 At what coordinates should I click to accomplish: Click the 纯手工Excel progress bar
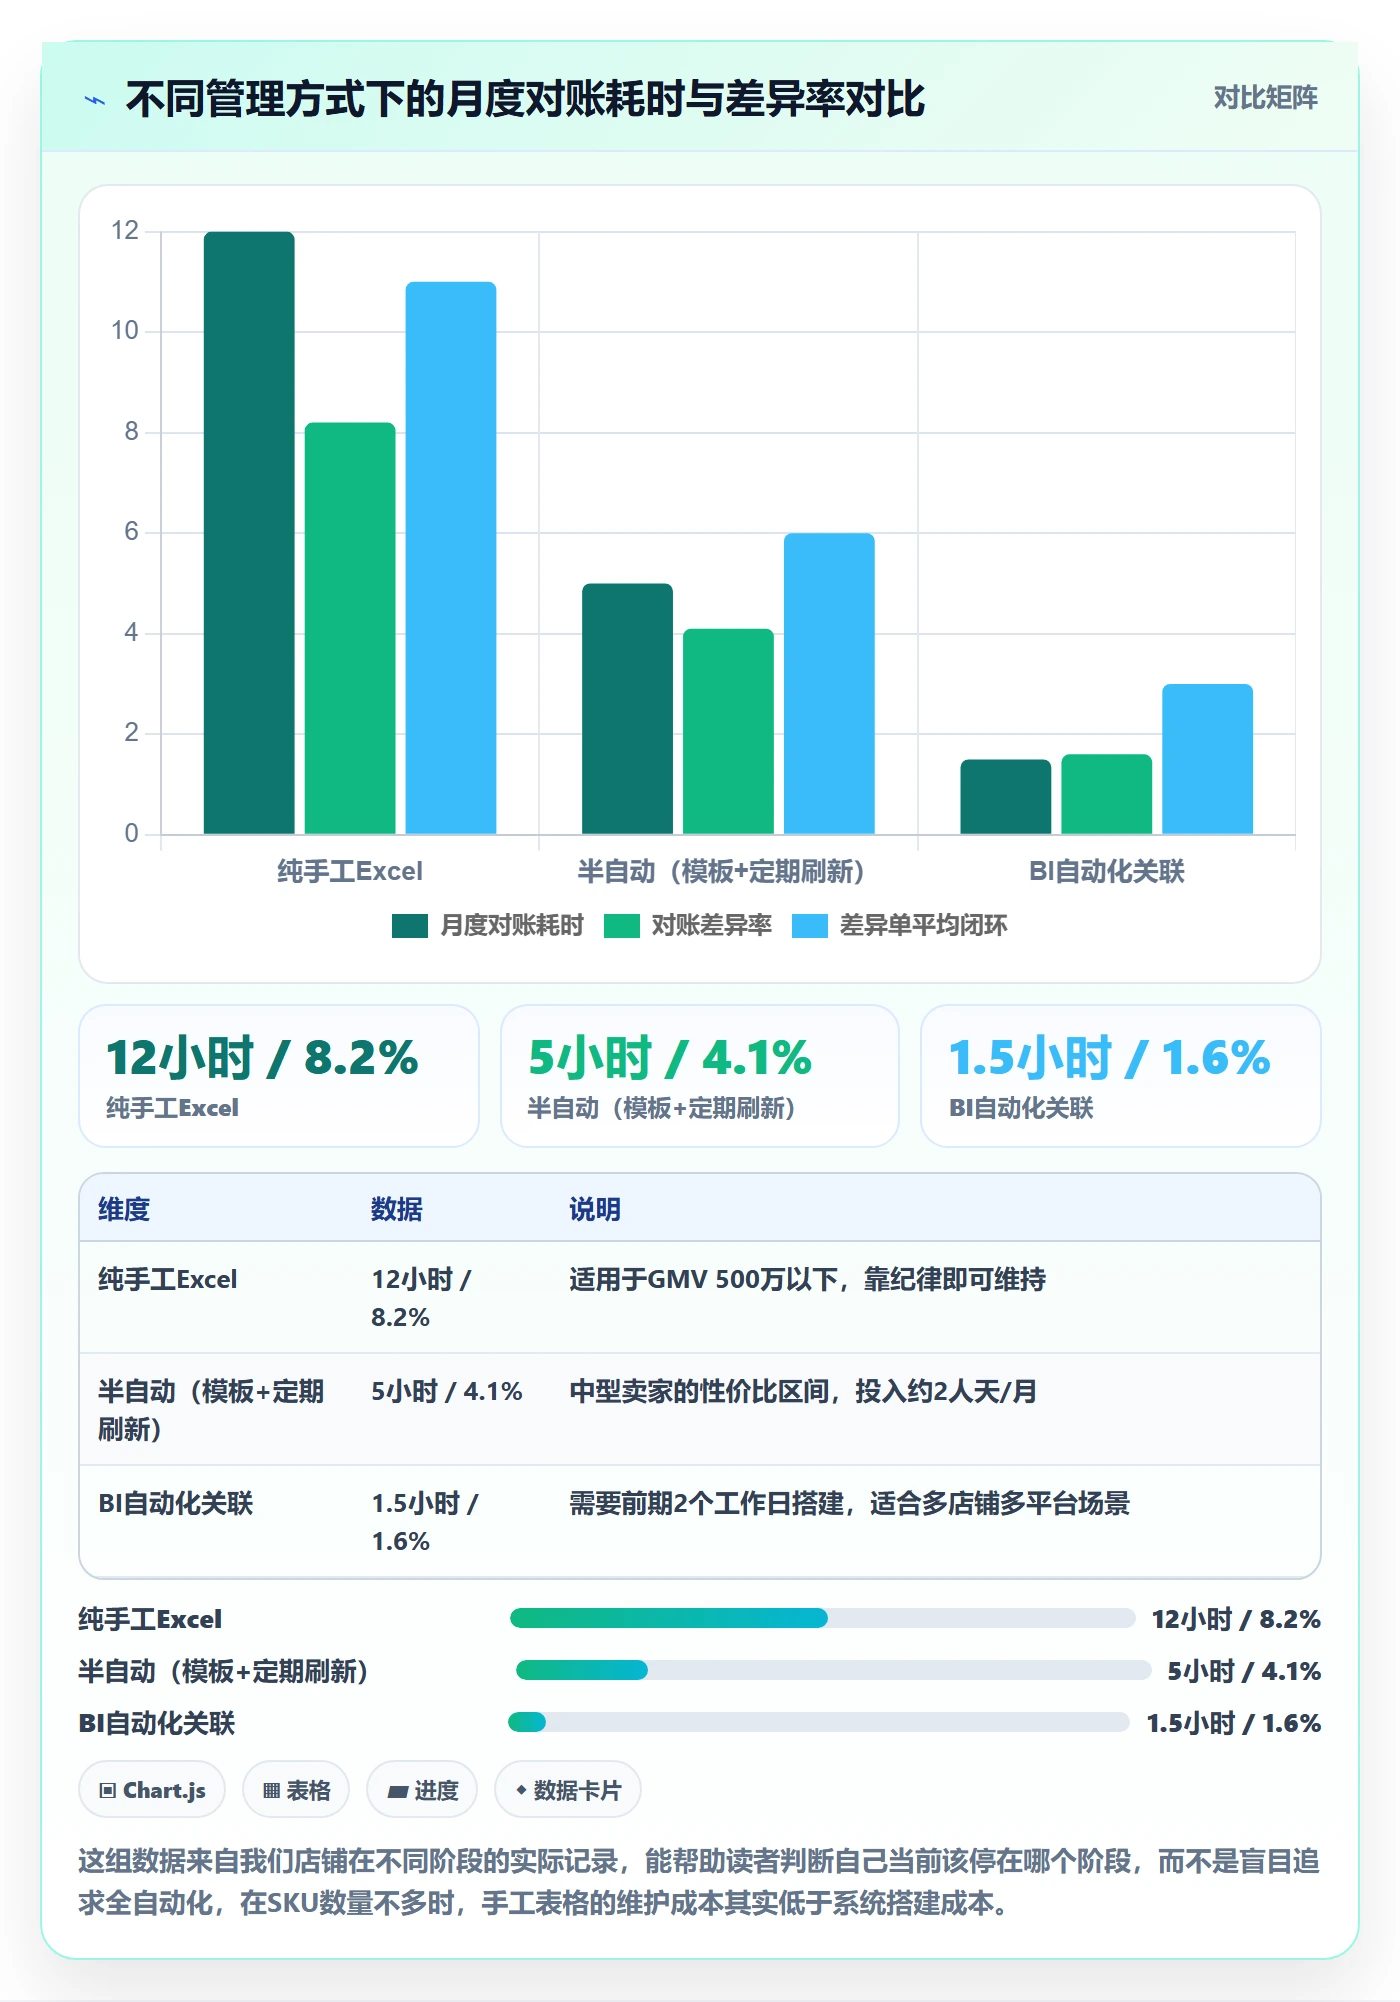[822, 1618]
